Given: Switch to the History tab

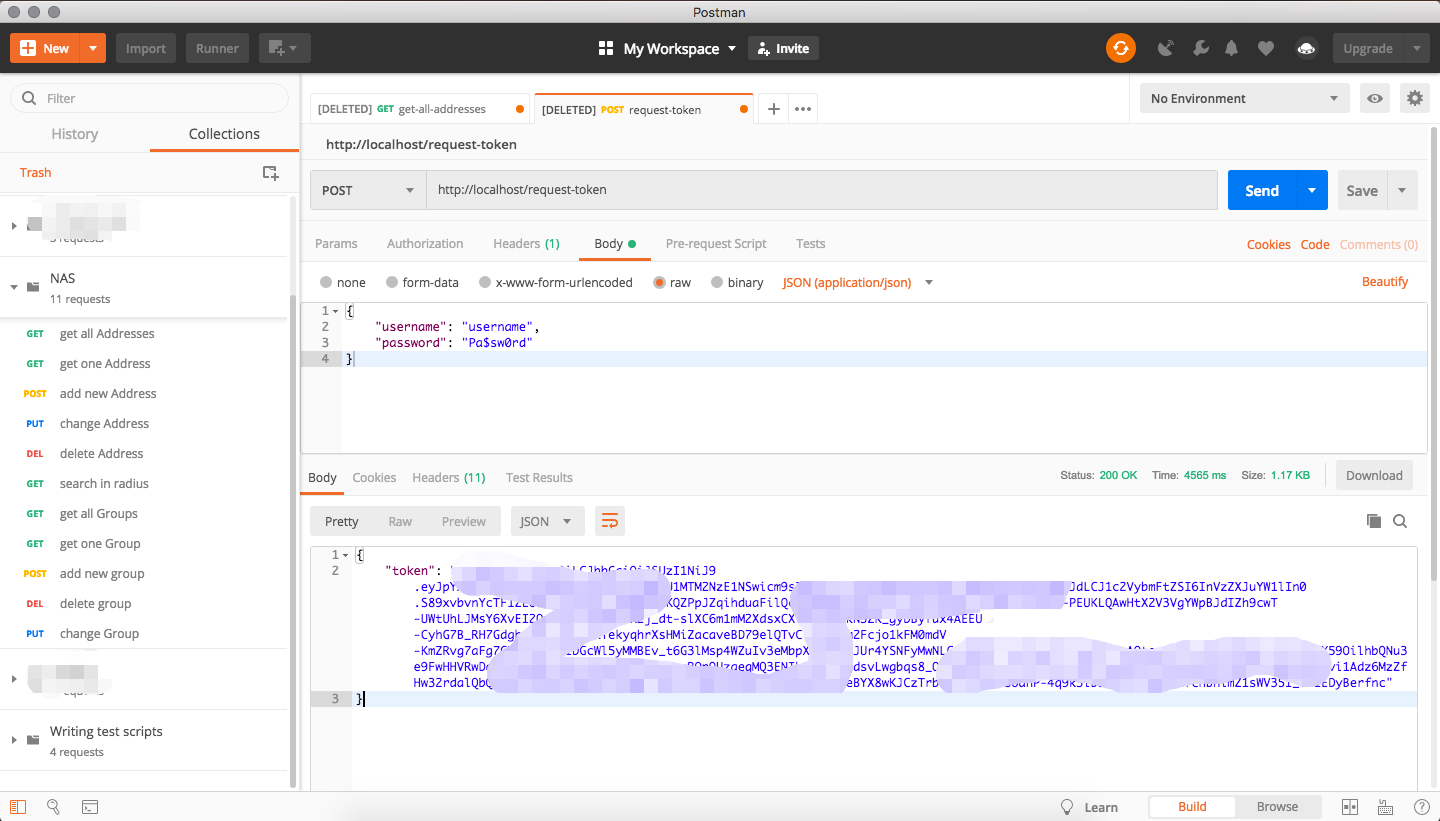Looking at the screenshot, I should pyautogui.click(x=75, y=134).
